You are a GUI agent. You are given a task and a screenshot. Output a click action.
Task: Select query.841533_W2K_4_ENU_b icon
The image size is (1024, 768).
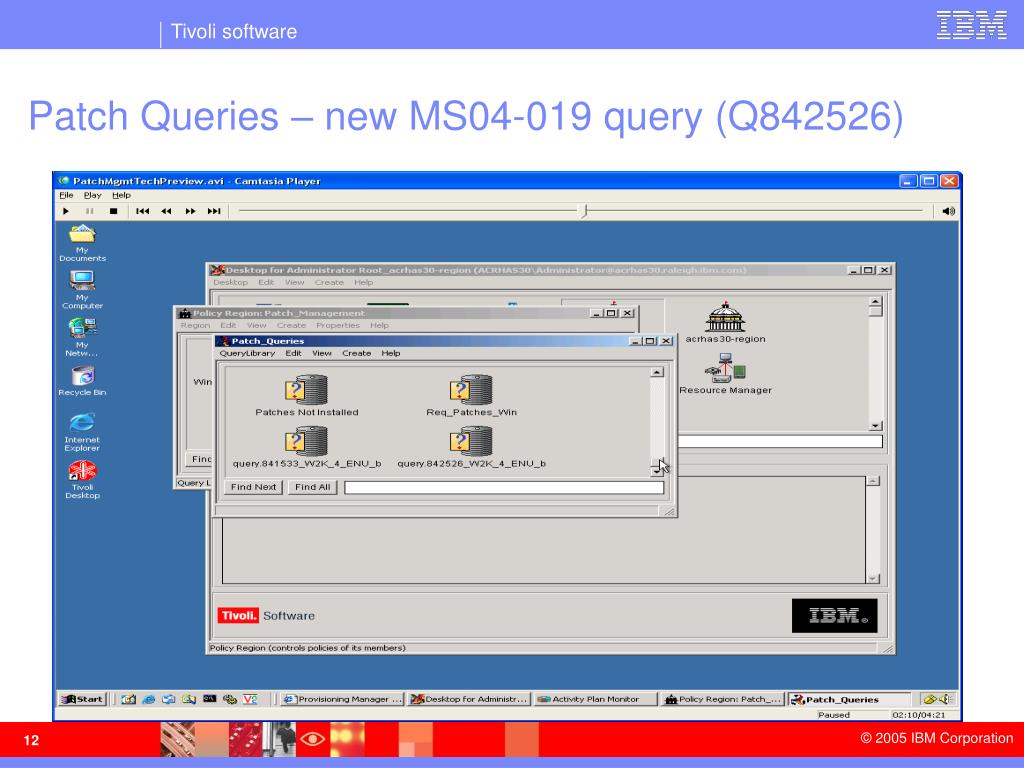pyautogui.click(x=306, y=441)
